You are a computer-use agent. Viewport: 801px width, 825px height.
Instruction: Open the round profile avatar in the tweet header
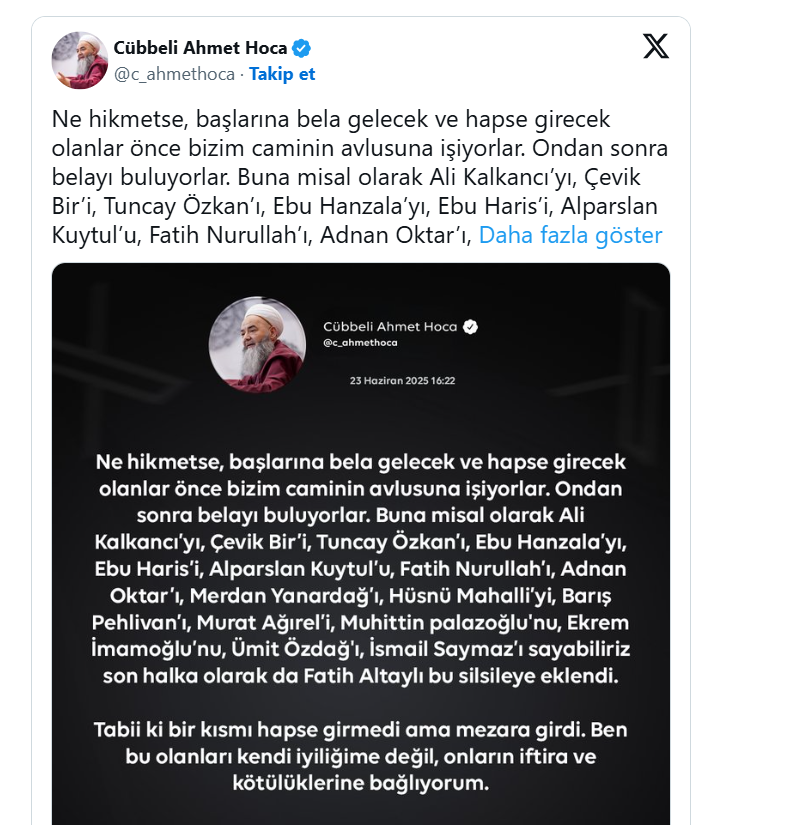79,60
